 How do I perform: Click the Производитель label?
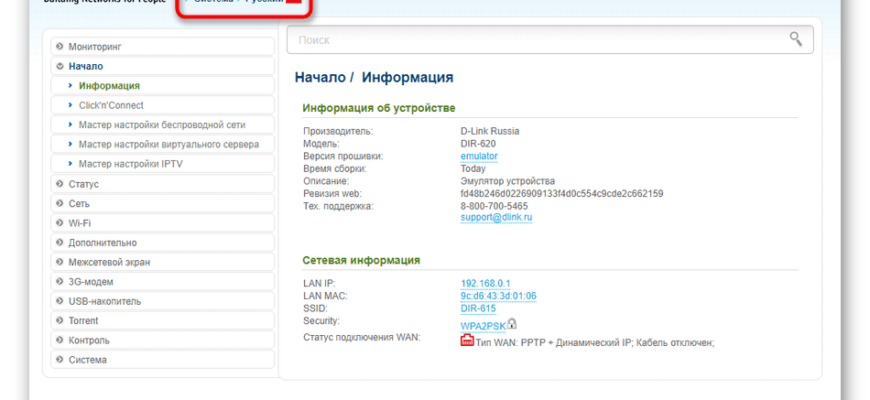coord(338,131)
